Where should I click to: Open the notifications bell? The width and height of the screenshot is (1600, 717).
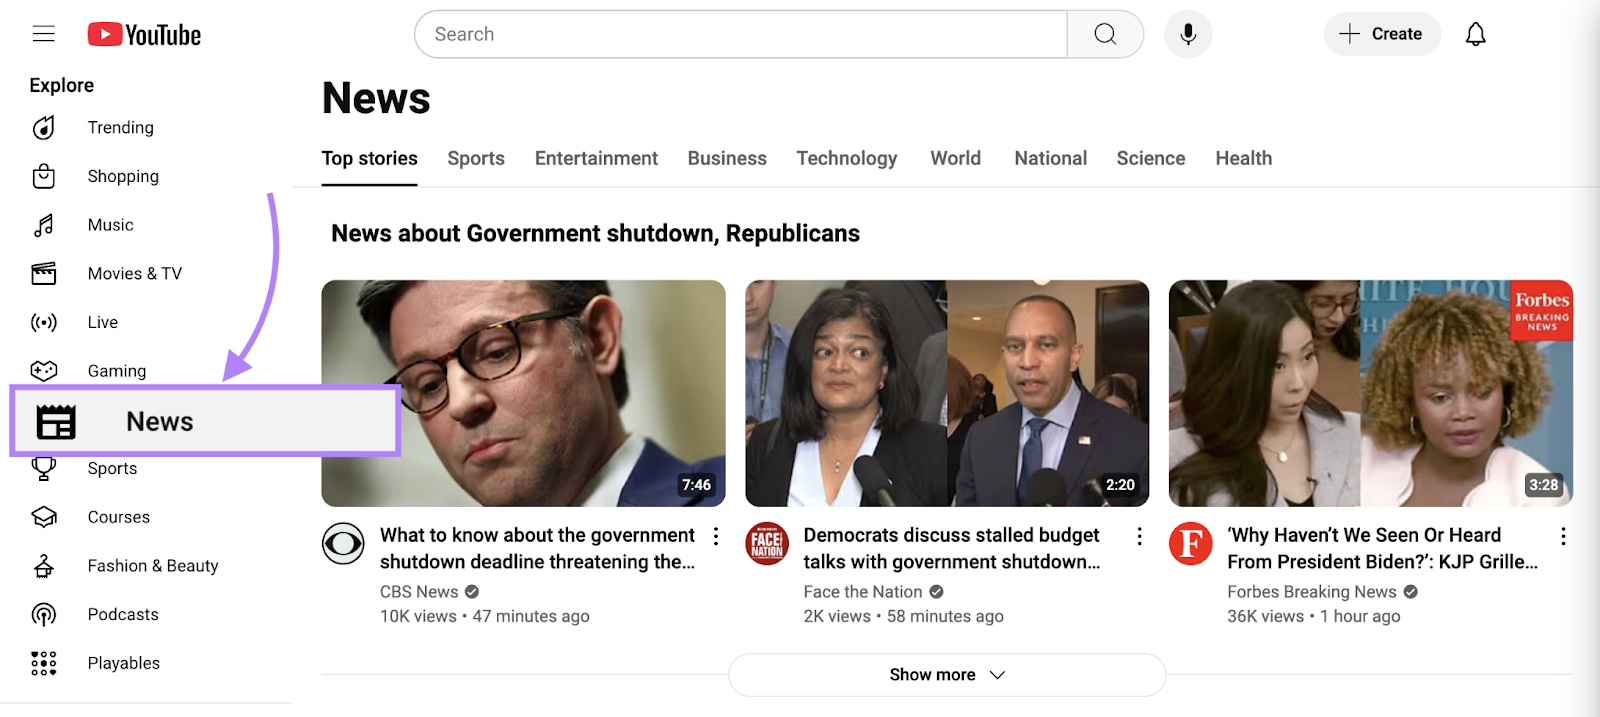(x=1475, y=34)
